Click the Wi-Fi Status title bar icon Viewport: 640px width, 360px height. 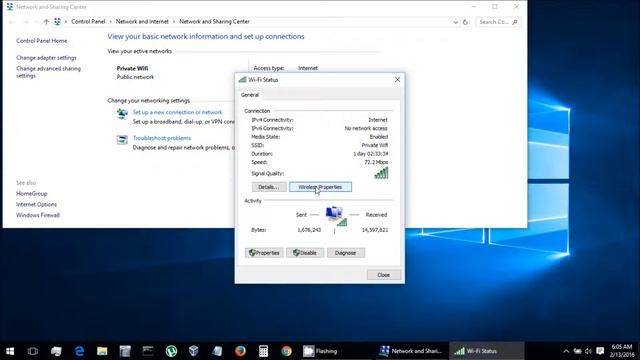pos(242,80)
